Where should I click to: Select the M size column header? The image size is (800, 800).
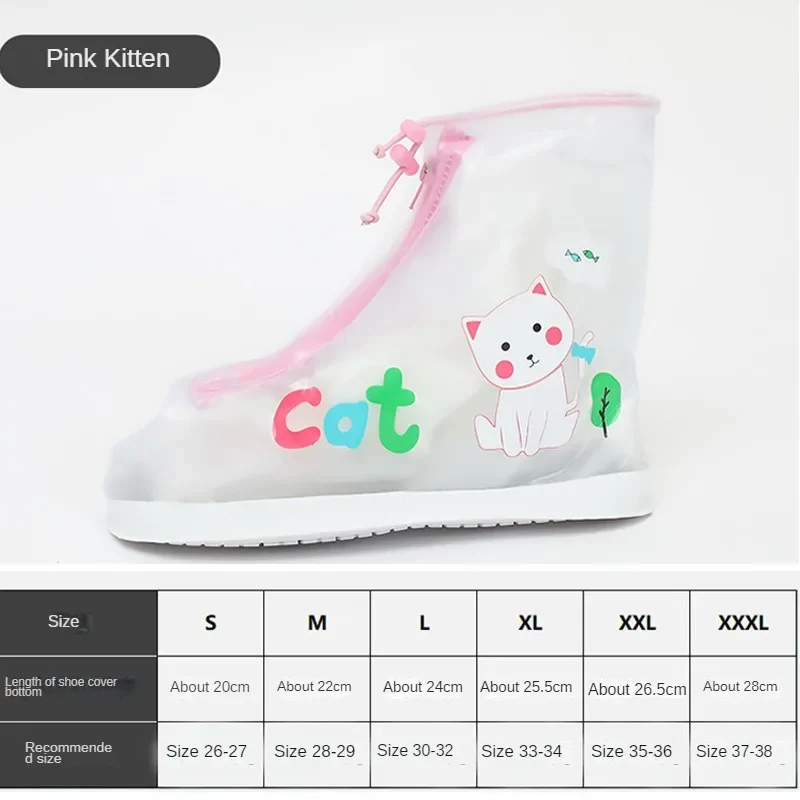[x=317, y=623]
